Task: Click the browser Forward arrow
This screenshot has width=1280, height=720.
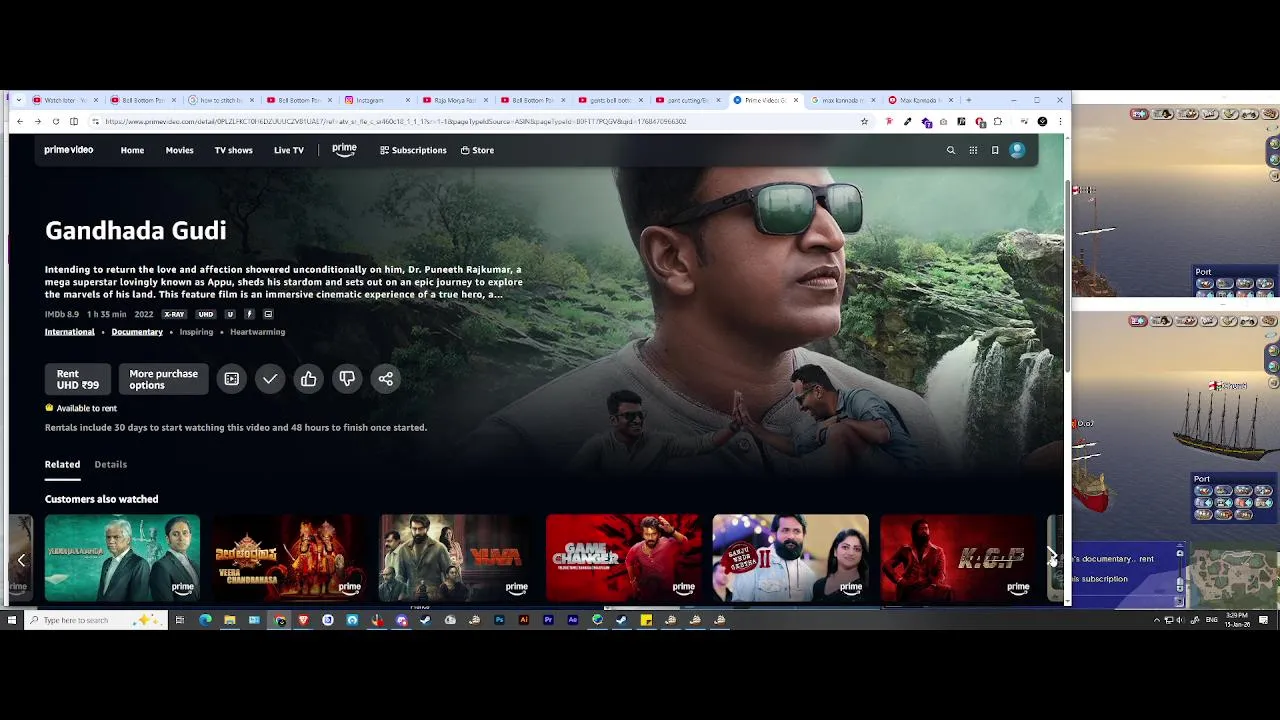Action: [37, 121]
